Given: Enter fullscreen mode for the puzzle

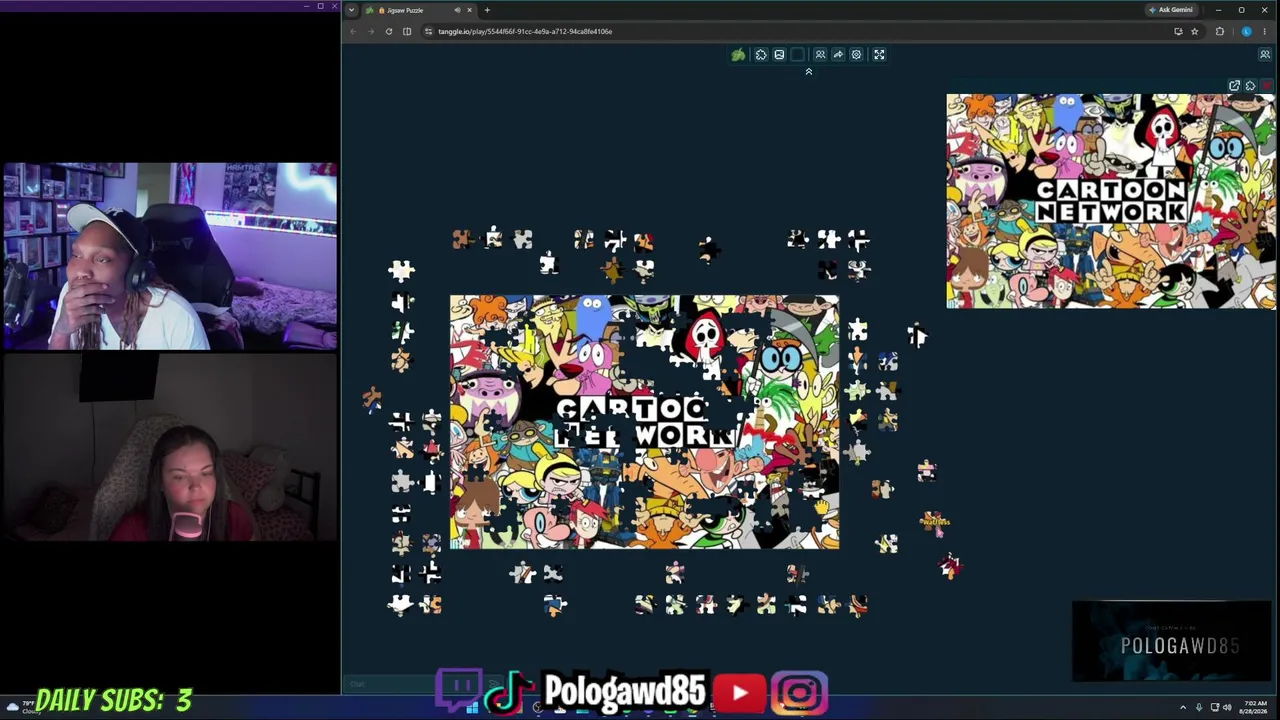Looking at the screenshot, I should click(879, 55).
